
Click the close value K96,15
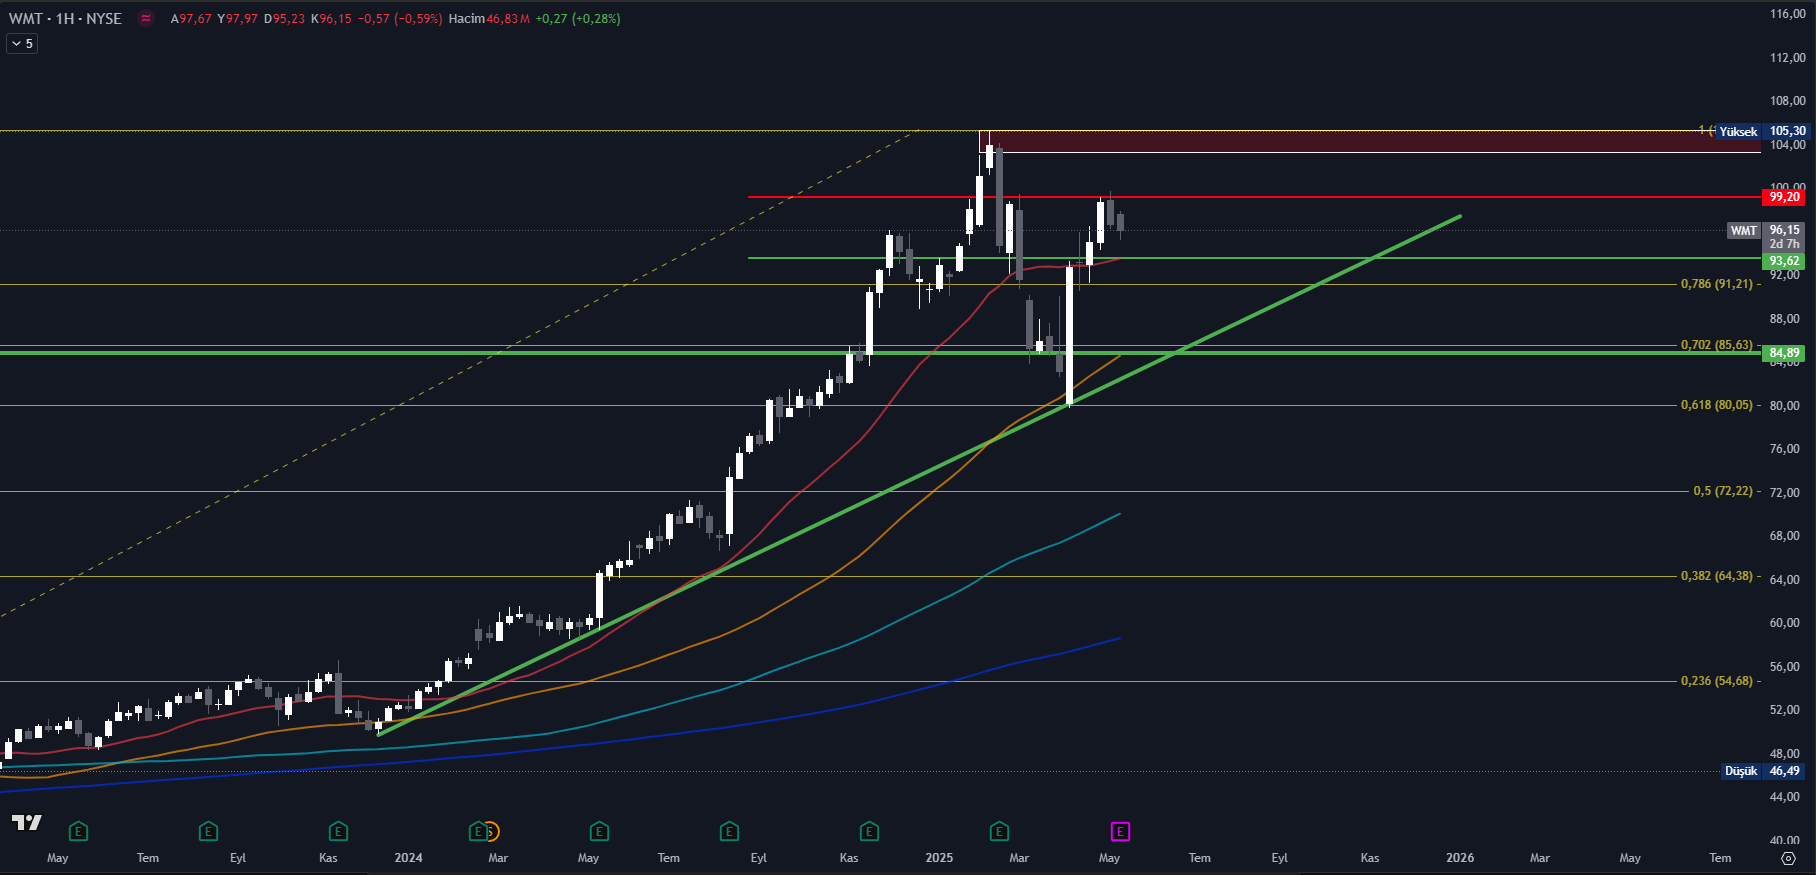coord(332,18)
